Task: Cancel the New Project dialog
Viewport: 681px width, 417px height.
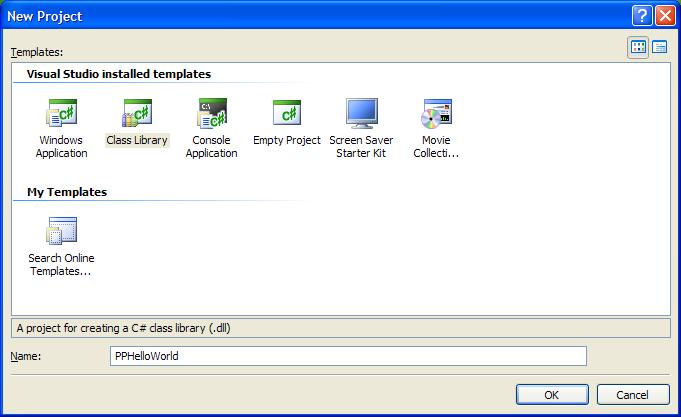Action: [x=633, y=395]
